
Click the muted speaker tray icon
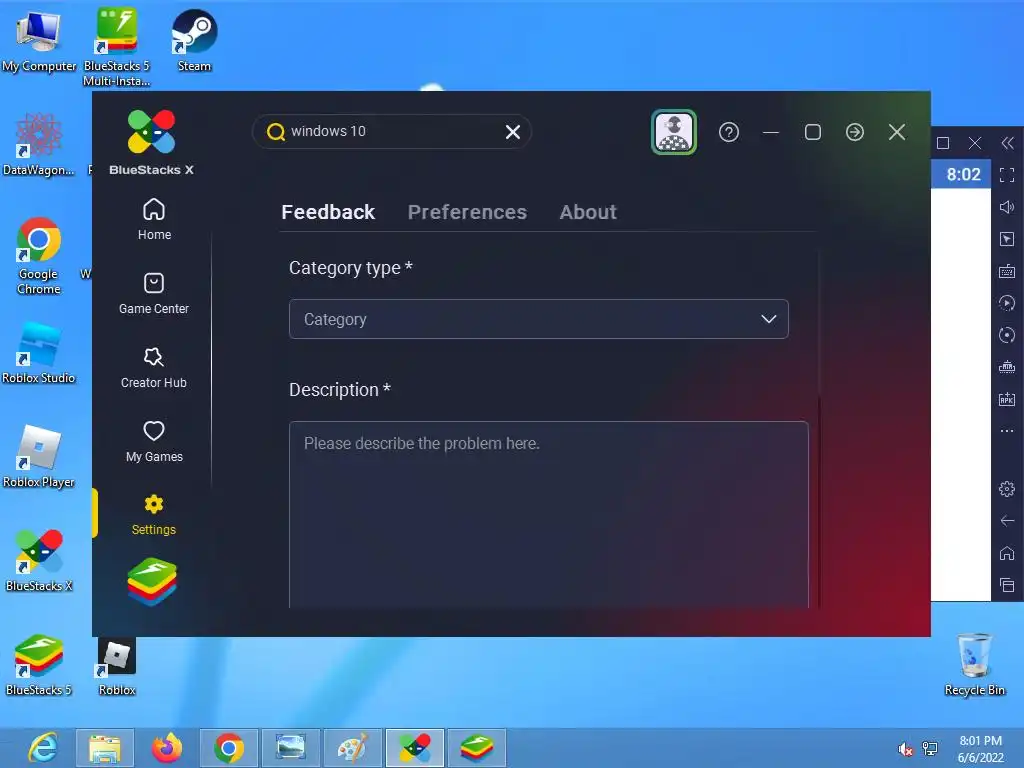(905, 749)
